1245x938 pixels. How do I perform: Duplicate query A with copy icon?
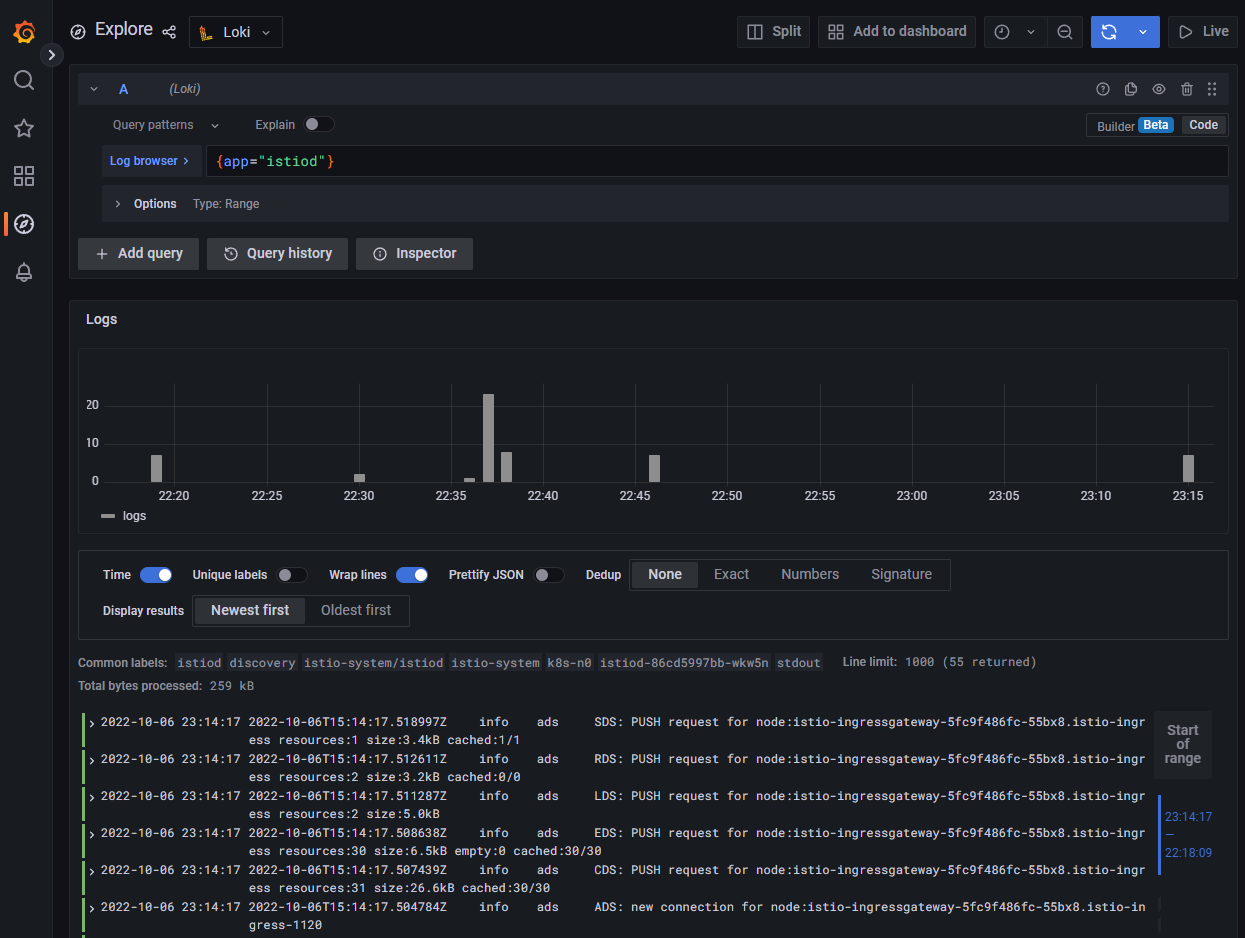(1131, 89)
